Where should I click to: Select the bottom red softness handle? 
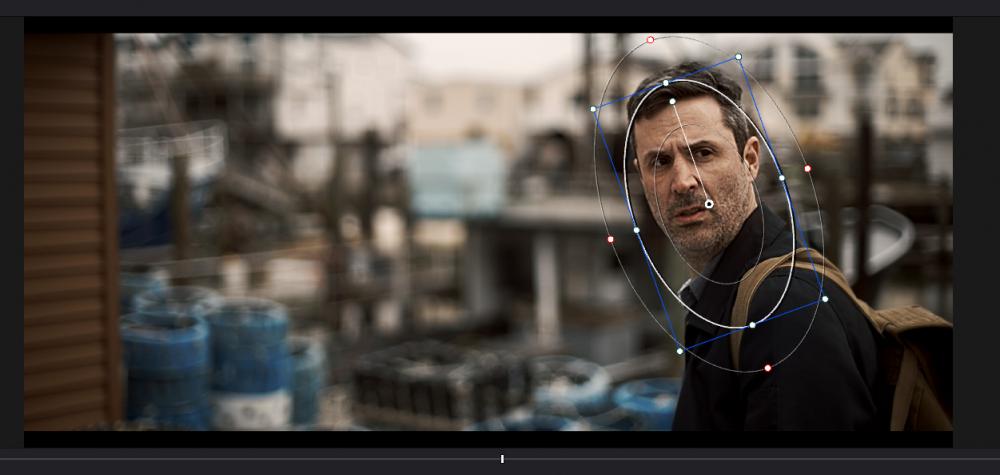pyautogui.click(x=768, y=368)
